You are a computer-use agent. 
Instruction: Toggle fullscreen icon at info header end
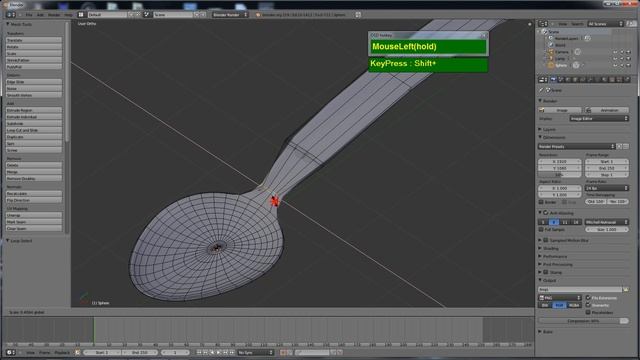(358, 15)
